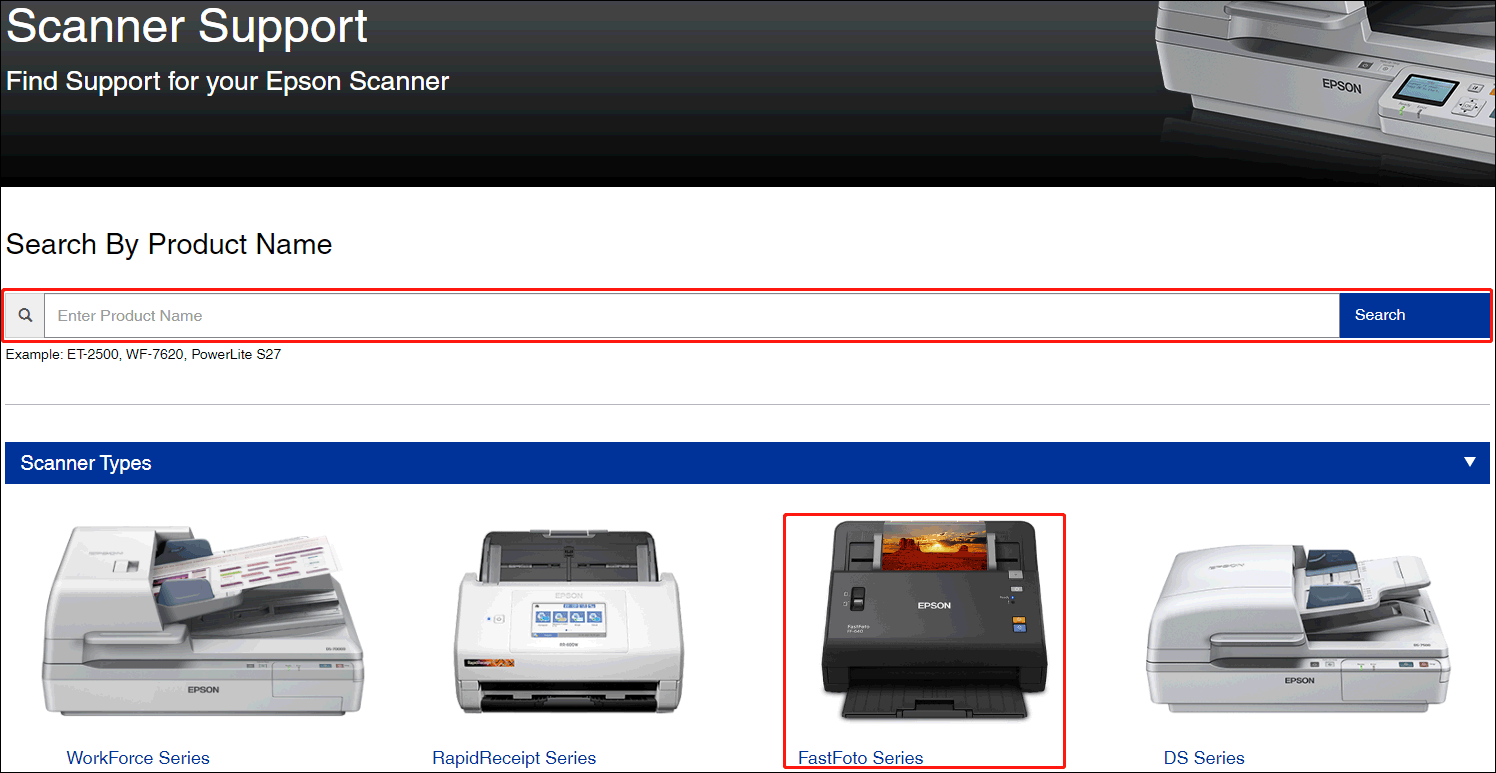Click the Scanner Types header bar
This screenshot has height=773, width=1496.
tap(747, 463)
